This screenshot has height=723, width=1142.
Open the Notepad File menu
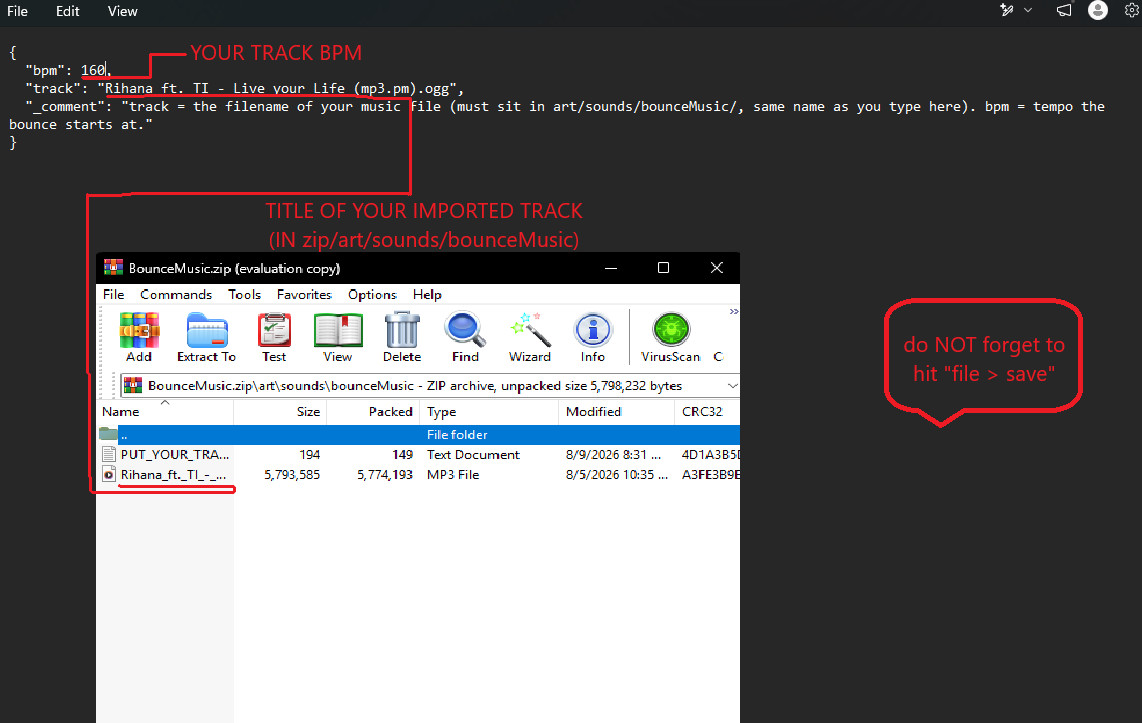point(17,11)
